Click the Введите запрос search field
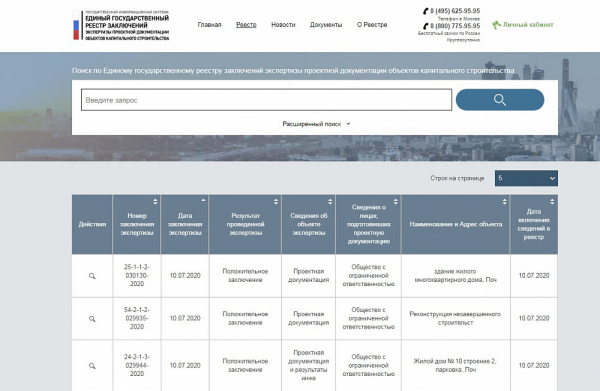The width and height of the screenshot is (600, 391). [x=266, y=100]
